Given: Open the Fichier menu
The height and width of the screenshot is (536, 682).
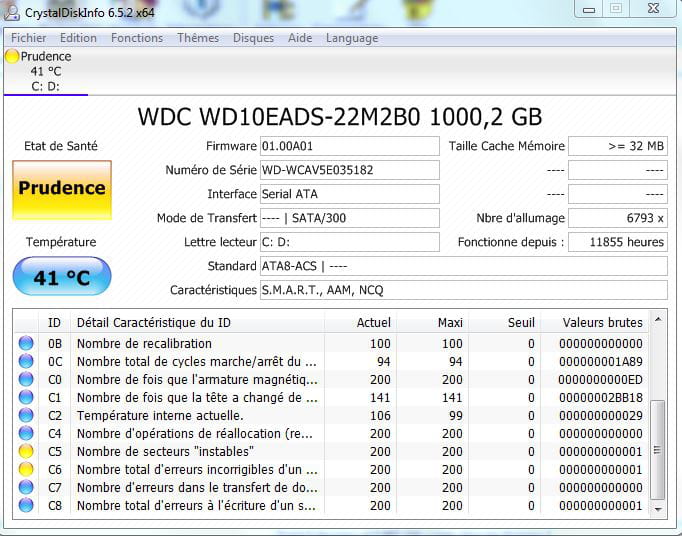Looking at the screenshot, I should [x=28, y=38].
